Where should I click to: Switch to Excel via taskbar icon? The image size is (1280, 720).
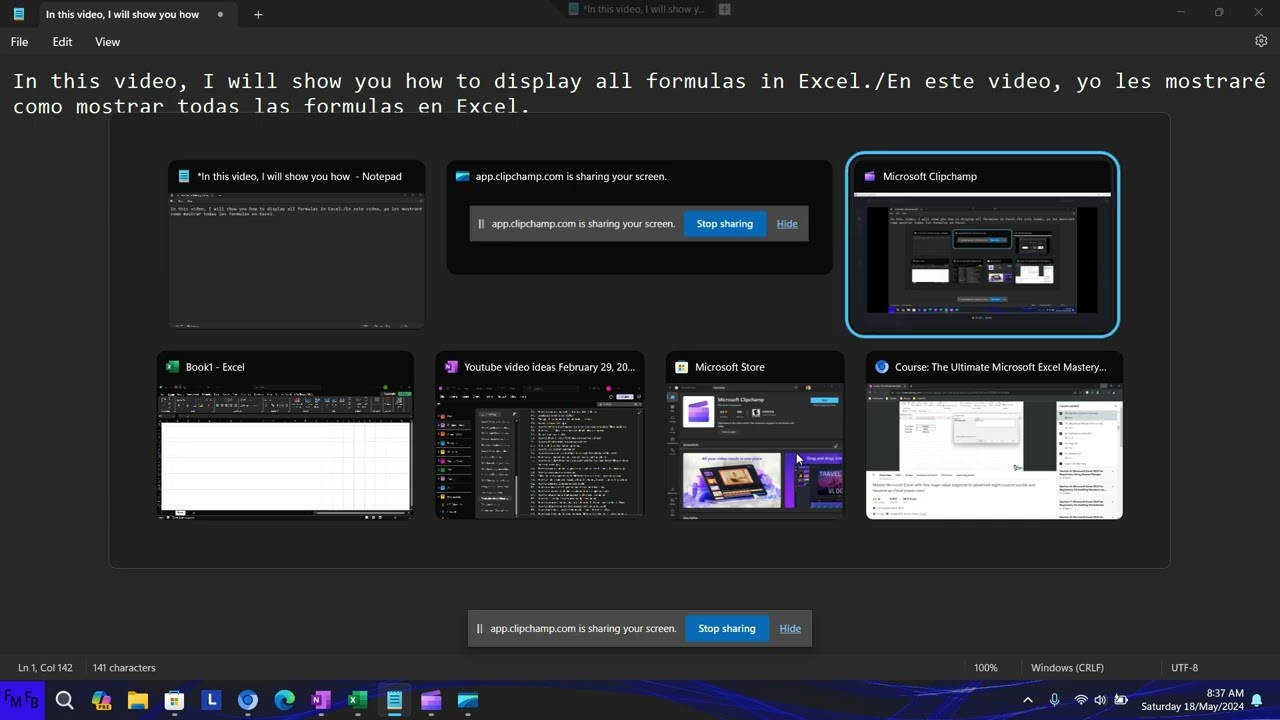coord(357,700)
